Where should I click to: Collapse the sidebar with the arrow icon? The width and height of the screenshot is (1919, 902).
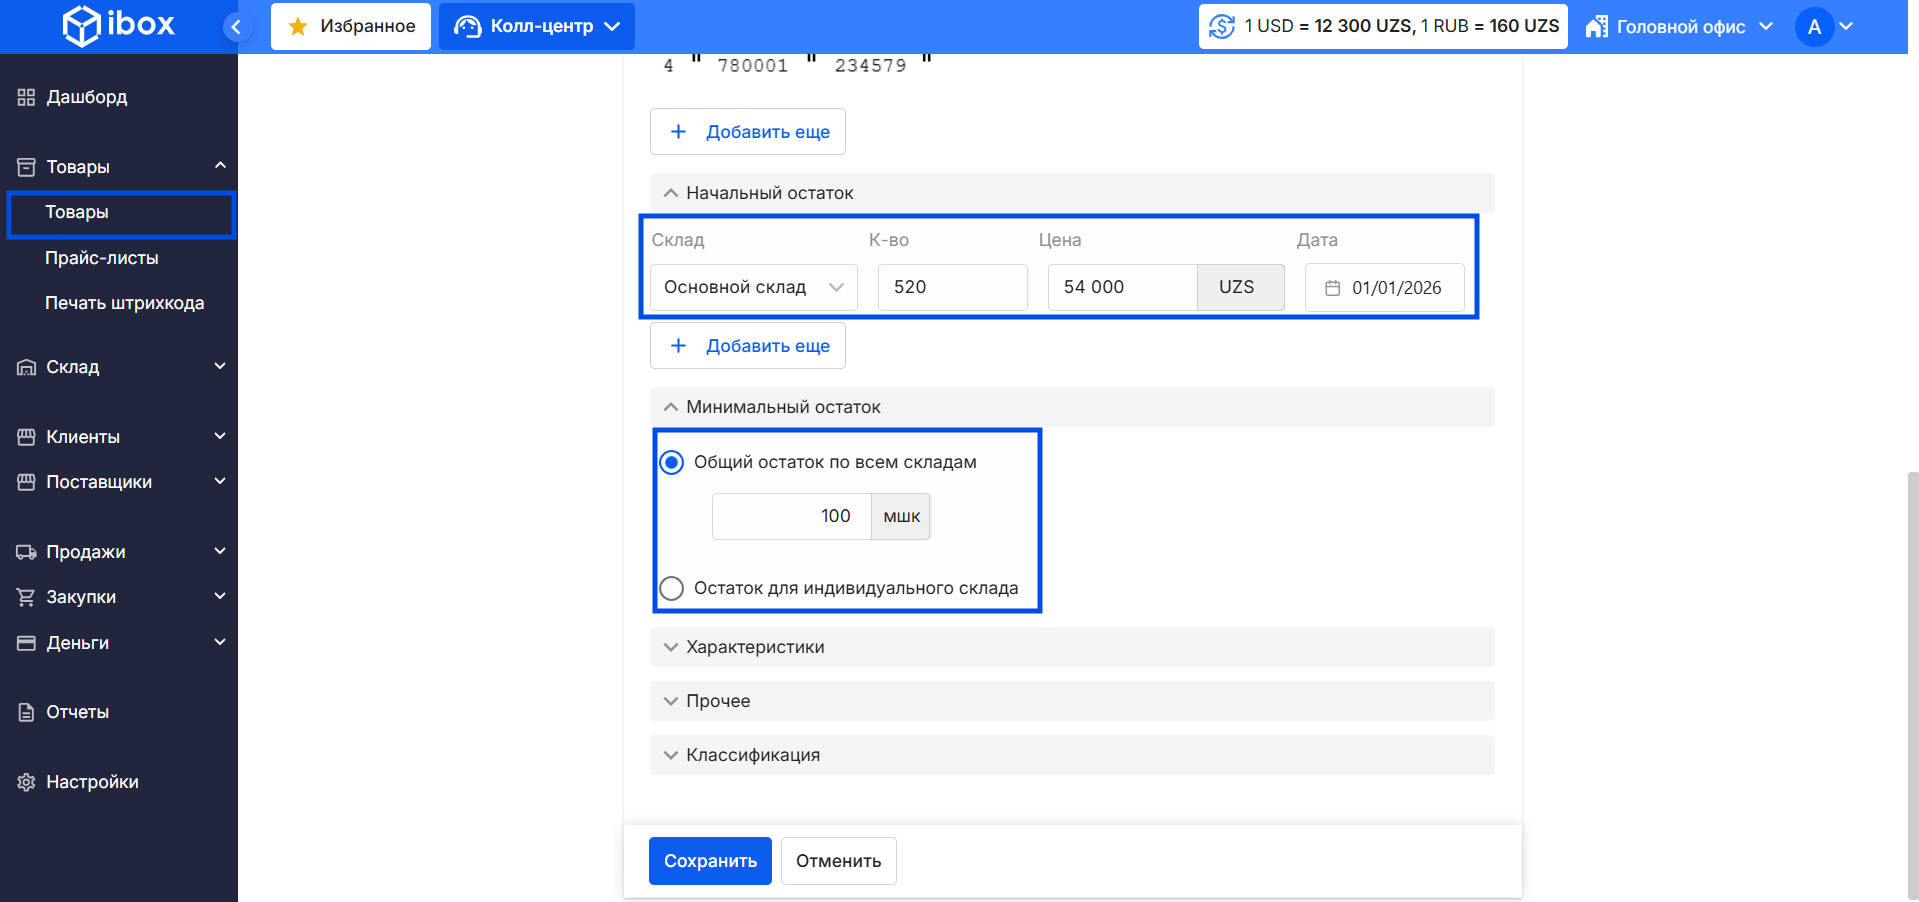coord(236,27)
